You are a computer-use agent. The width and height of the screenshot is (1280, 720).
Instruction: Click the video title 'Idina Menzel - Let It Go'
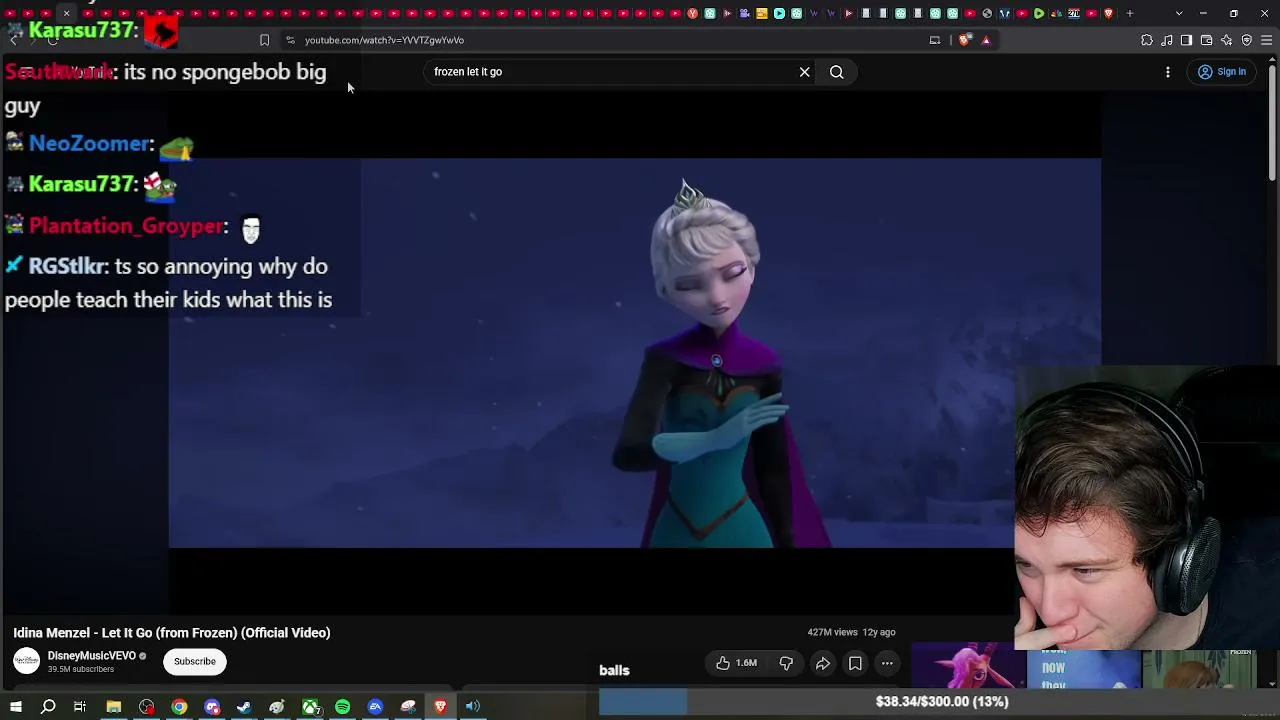click(x=172, y=633)
